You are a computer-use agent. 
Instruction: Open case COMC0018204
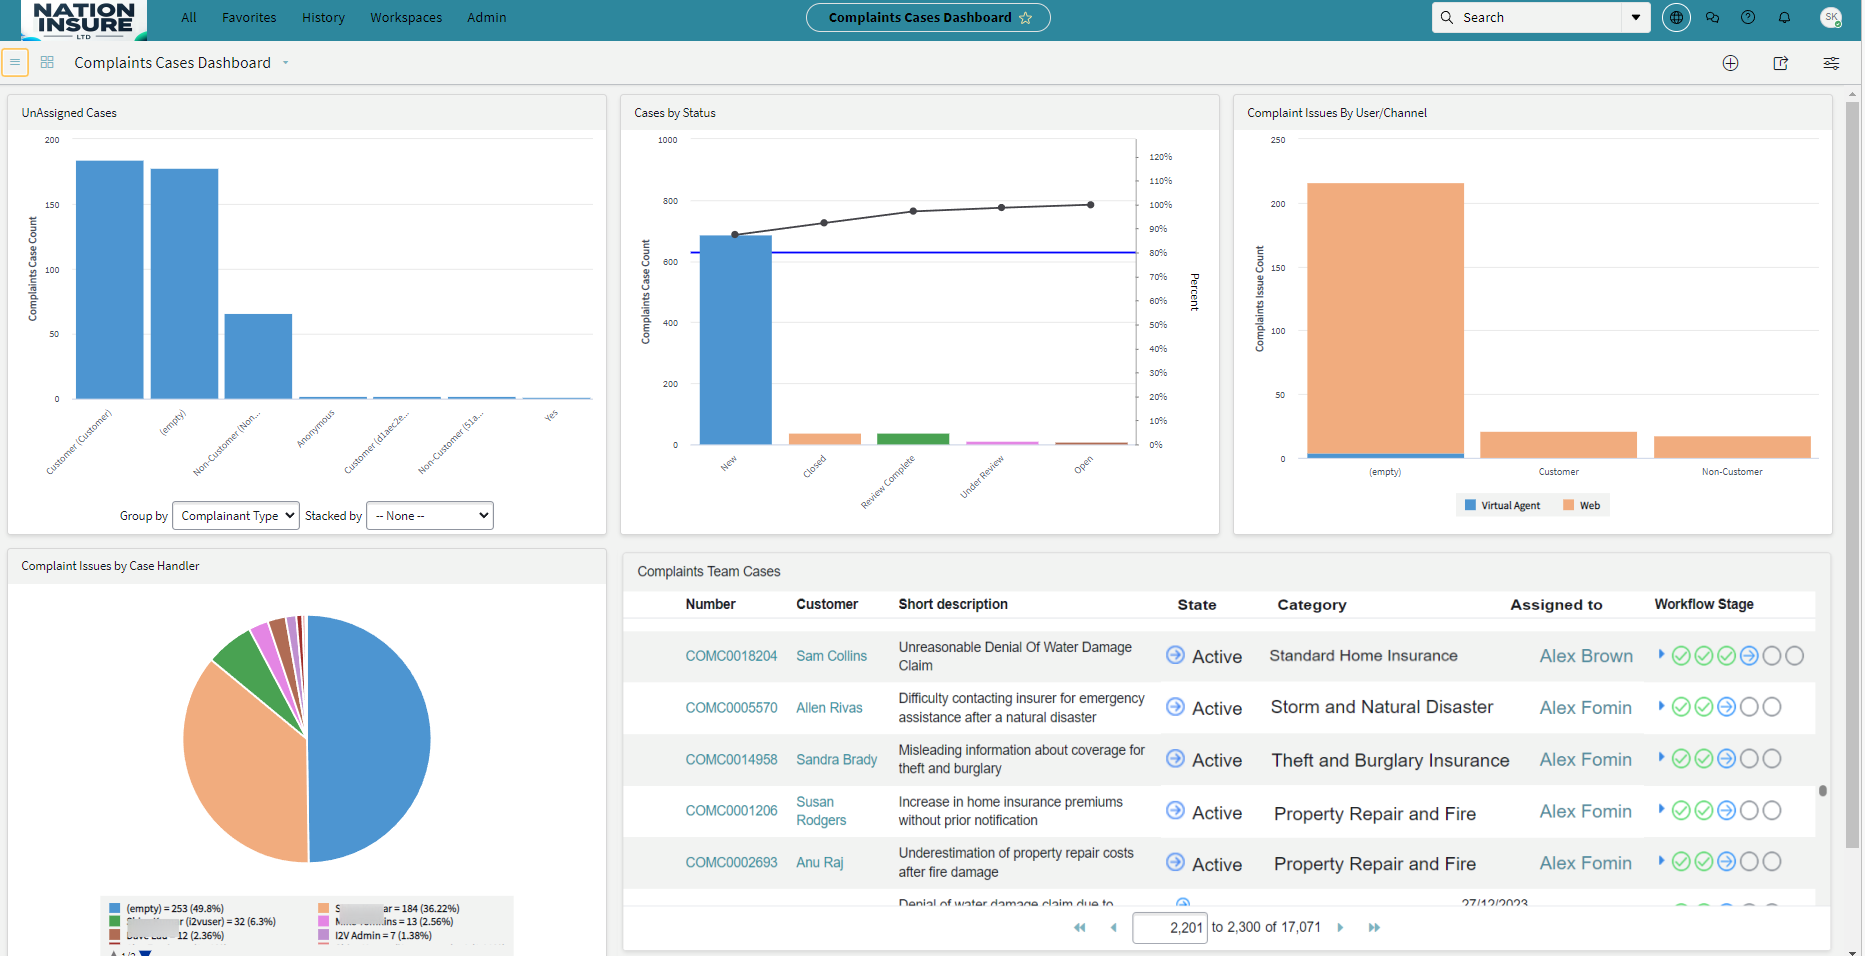731,656
